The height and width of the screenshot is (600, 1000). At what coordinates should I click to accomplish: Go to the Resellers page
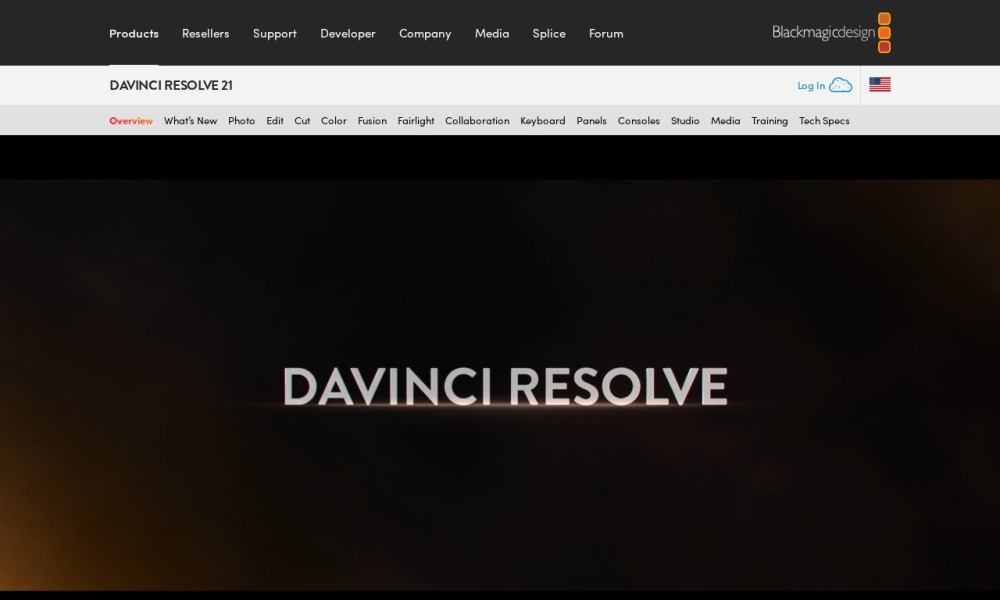coord(205,33)
